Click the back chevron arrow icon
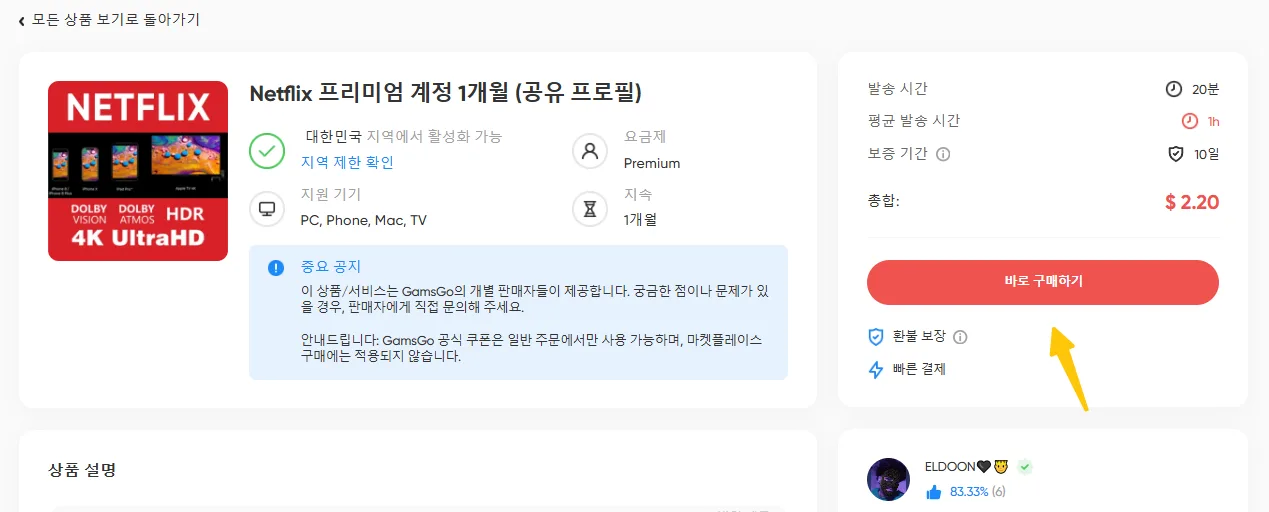Image resolution: width=1269 pixels, height=512 pixels. (x=22, y=21)
